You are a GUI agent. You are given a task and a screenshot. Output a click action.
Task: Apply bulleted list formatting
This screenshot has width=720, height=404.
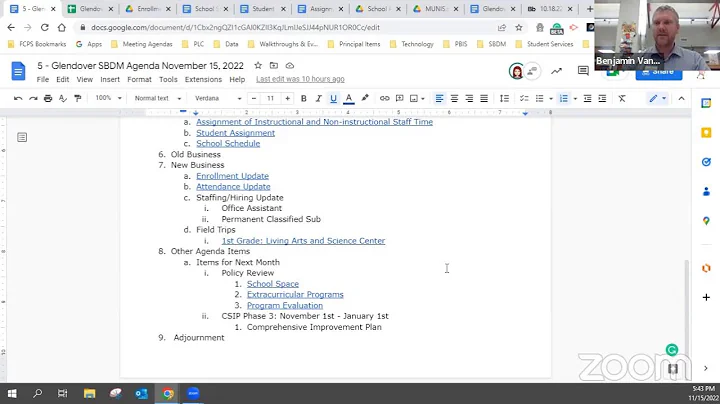click(540, 98)
